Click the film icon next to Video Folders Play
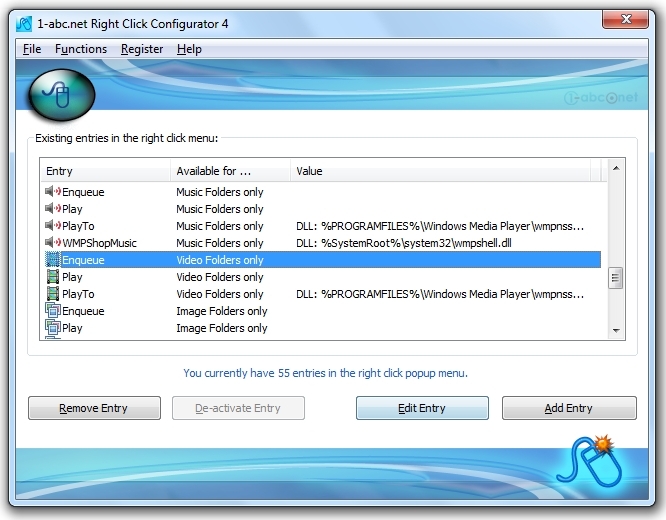This screenshot has width=666, height=520. (53, 277)
